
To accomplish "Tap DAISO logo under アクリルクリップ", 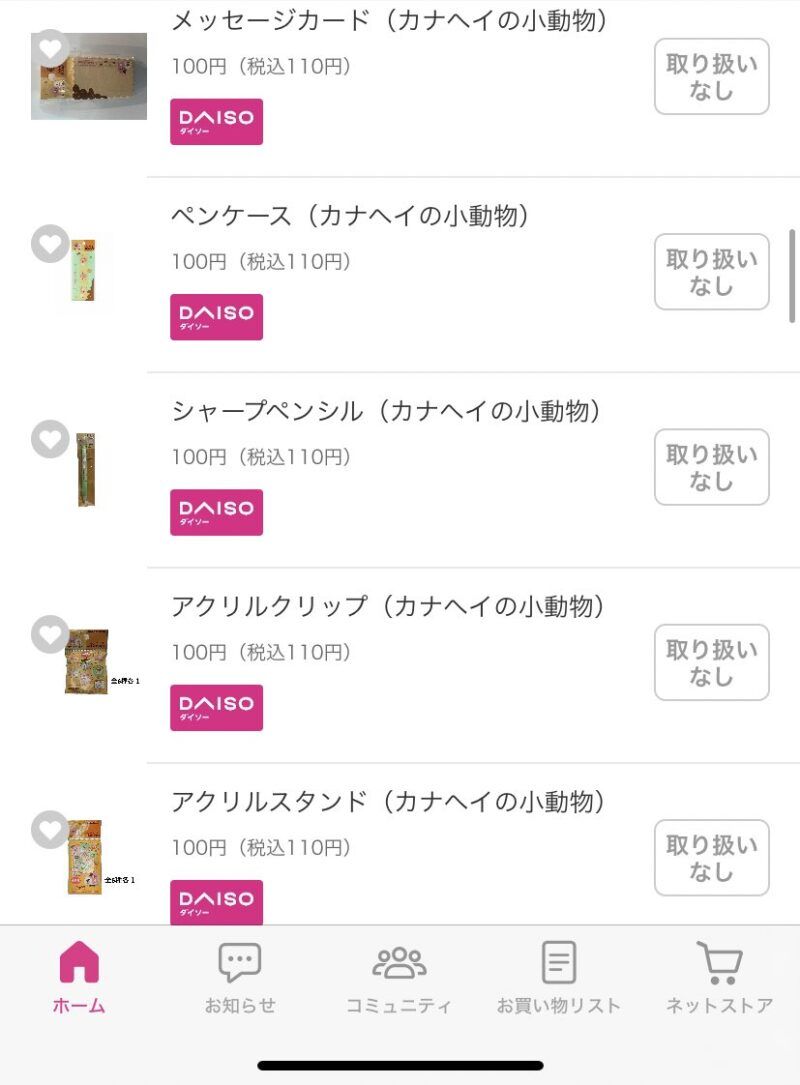I will (x=216, y=708).
